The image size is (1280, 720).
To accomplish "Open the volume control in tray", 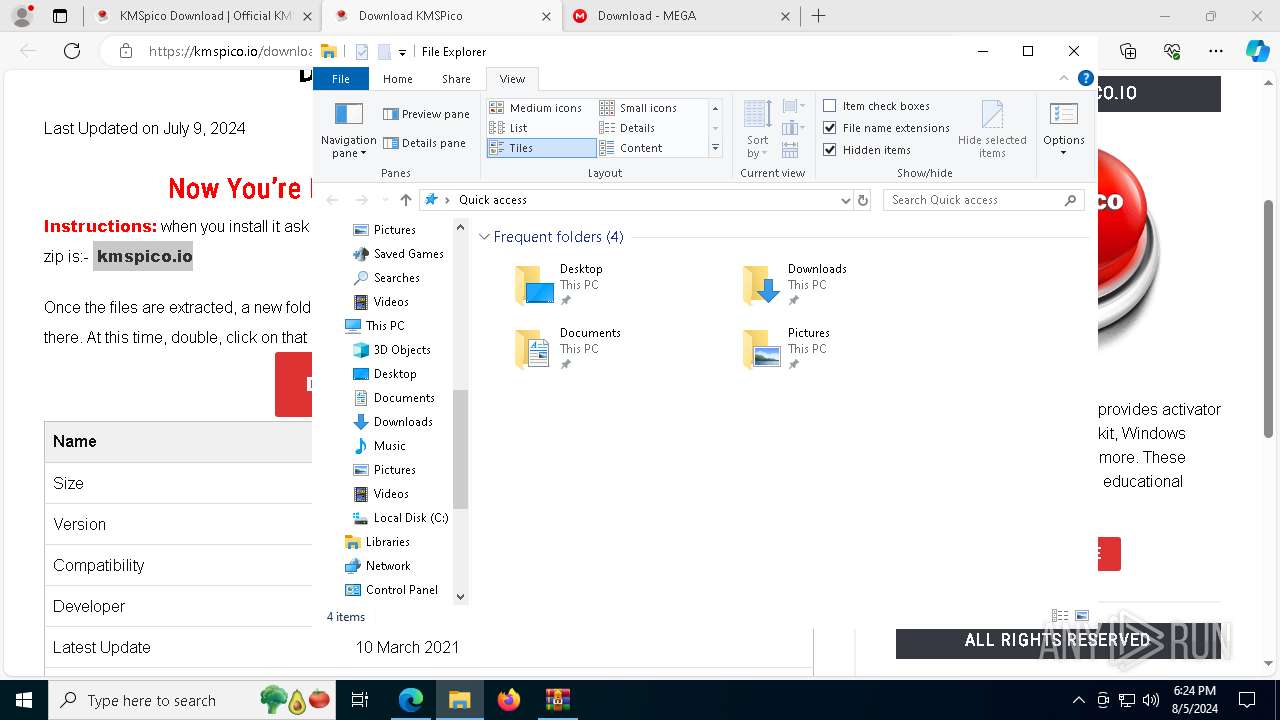I will (1151, 700).
